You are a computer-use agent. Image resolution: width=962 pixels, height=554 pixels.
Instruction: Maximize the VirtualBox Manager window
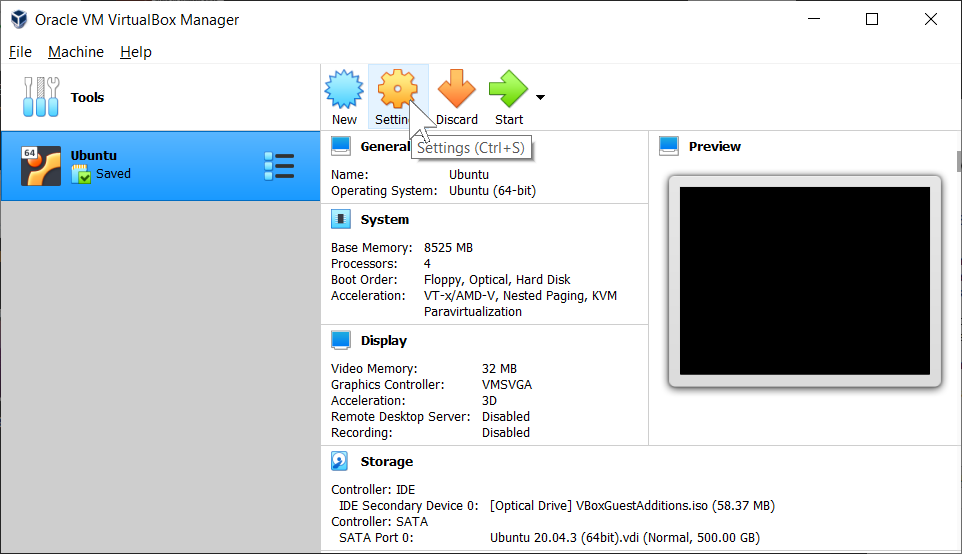tap(872, 19)
